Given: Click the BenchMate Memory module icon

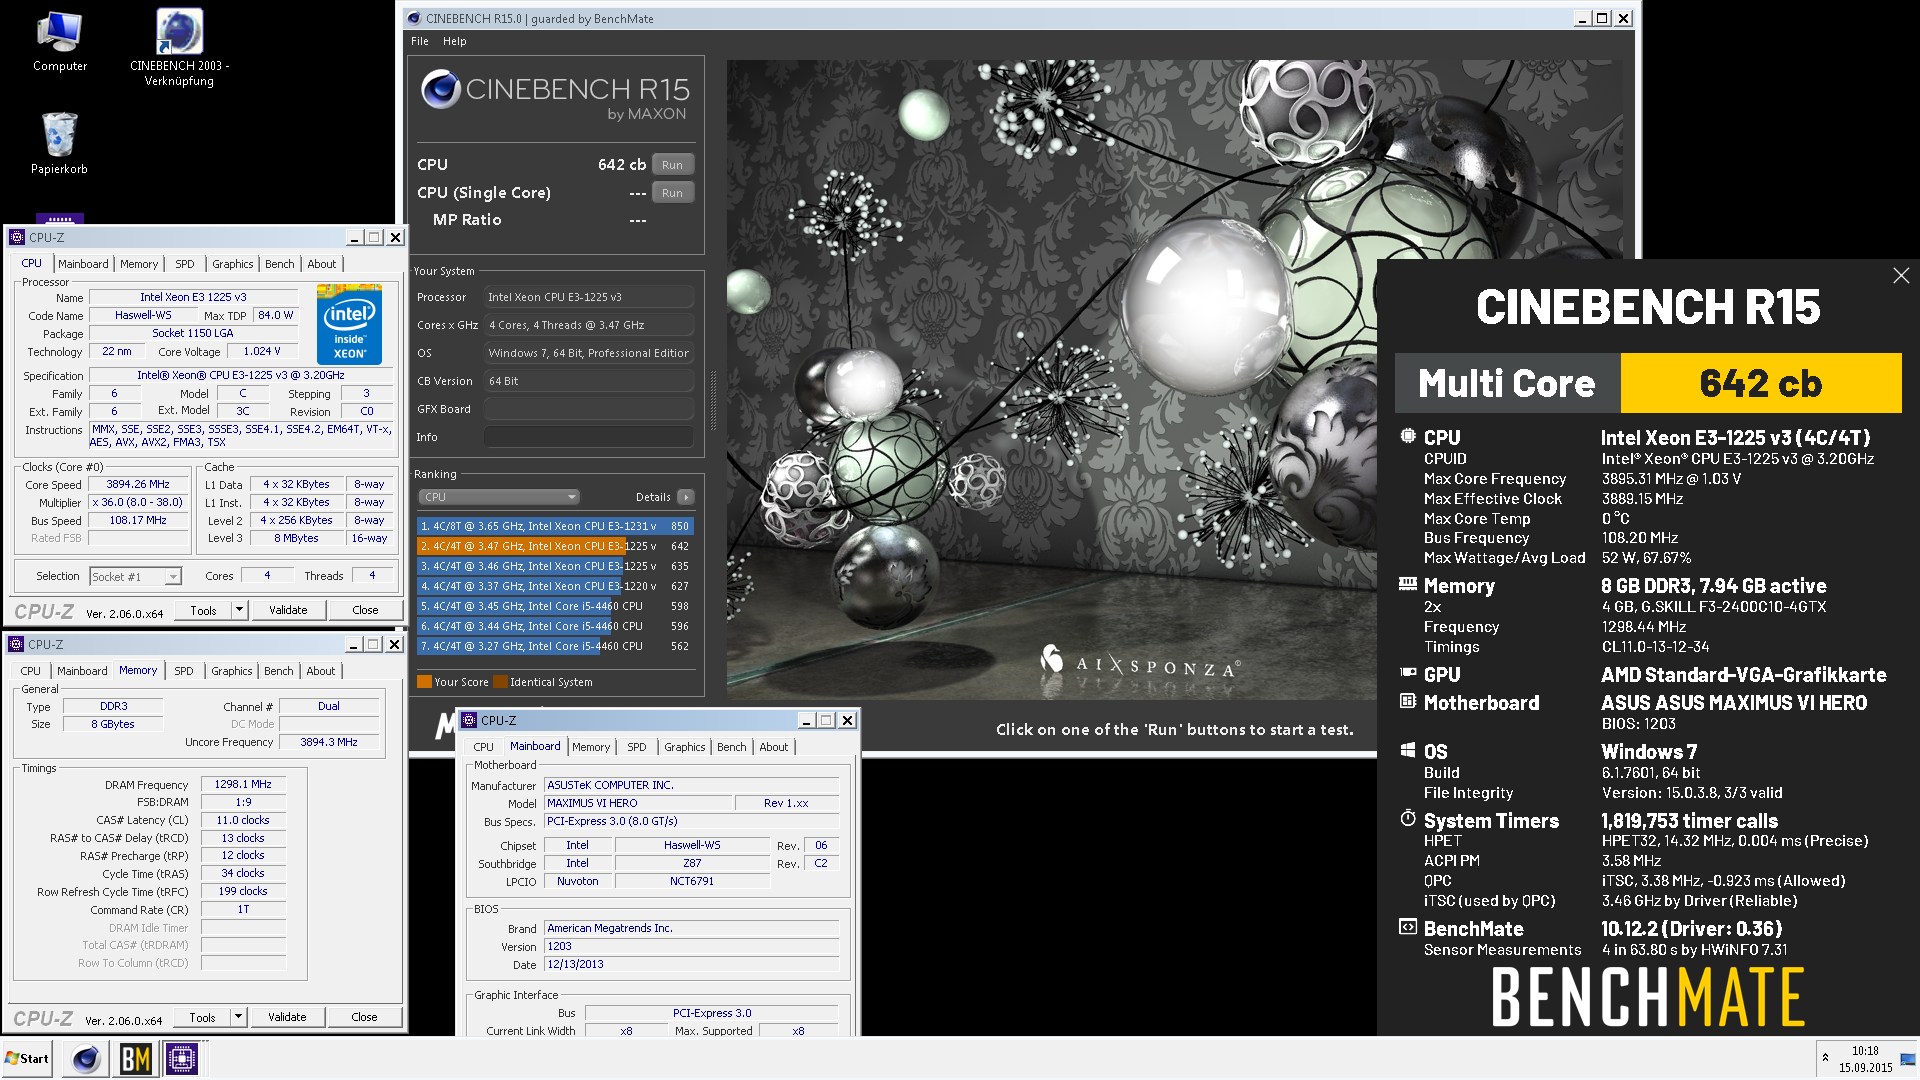Looking at the screenshot, I should pyautogui.click(x=1408, y=584).
